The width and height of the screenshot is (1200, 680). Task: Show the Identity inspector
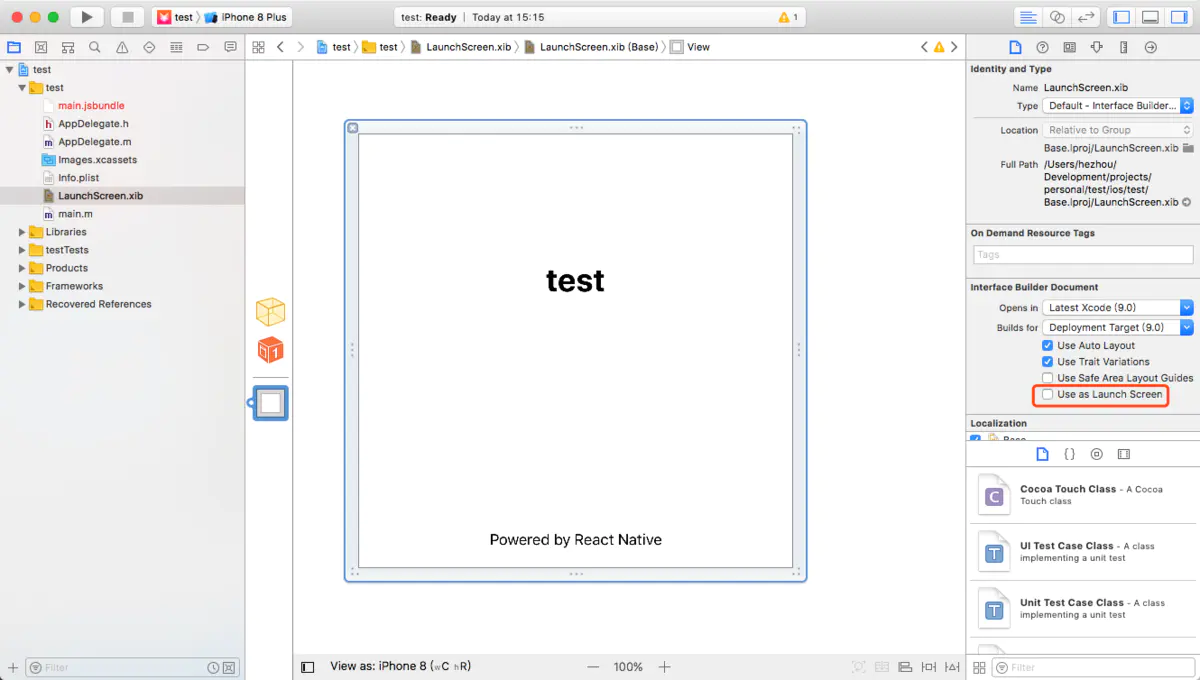[x=1069, y=47]
